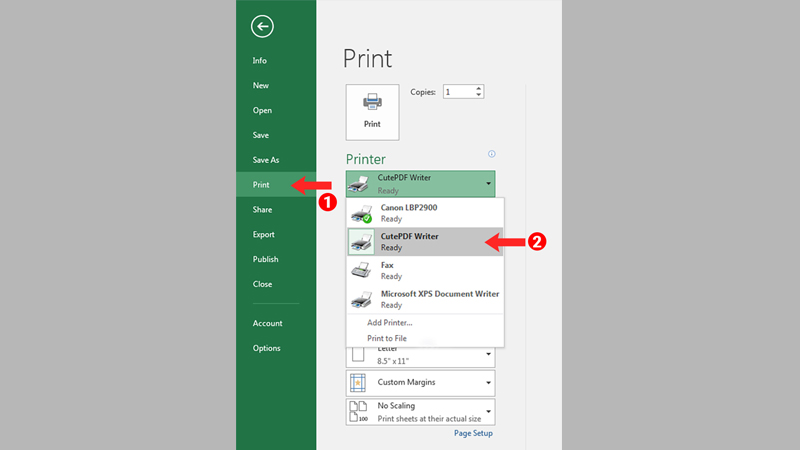Screen dimensions: 800x450
Task: Click in the Copies input field
Action: pos(458,91)
